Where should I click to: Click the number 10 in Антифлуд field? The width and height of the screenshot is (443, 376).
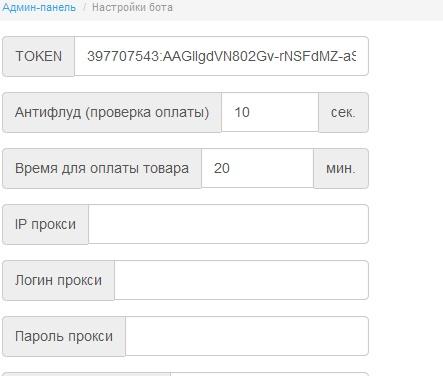pos(242,112)
